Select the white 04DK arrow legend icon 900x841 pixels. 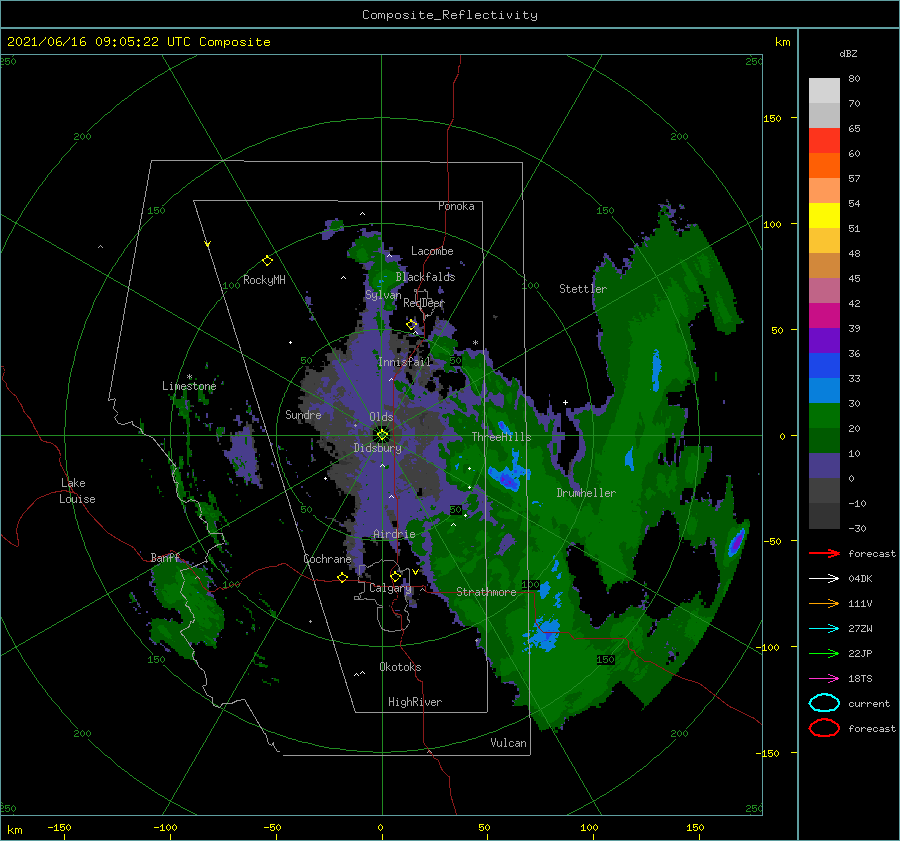click(x=824, y=579)
